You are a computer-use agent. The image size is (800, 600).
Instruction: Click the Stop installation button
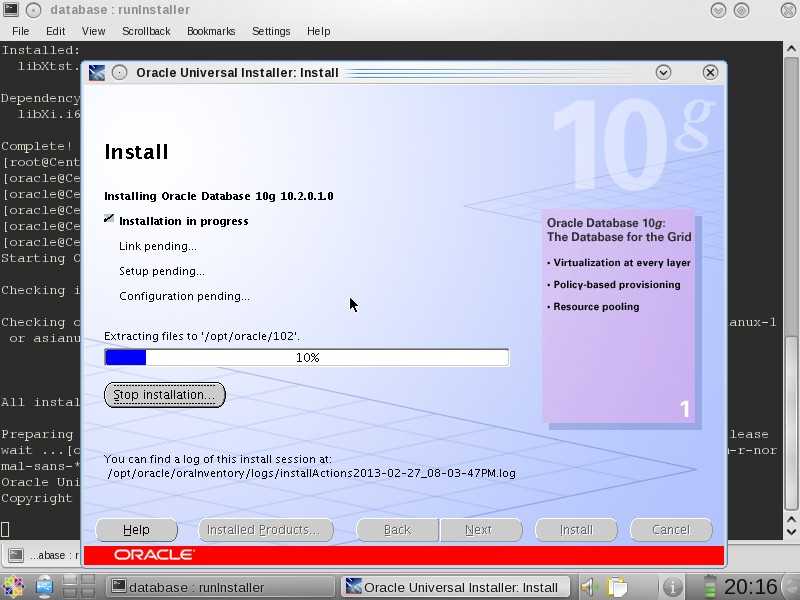pyautogui.click(x=164, y=395)
